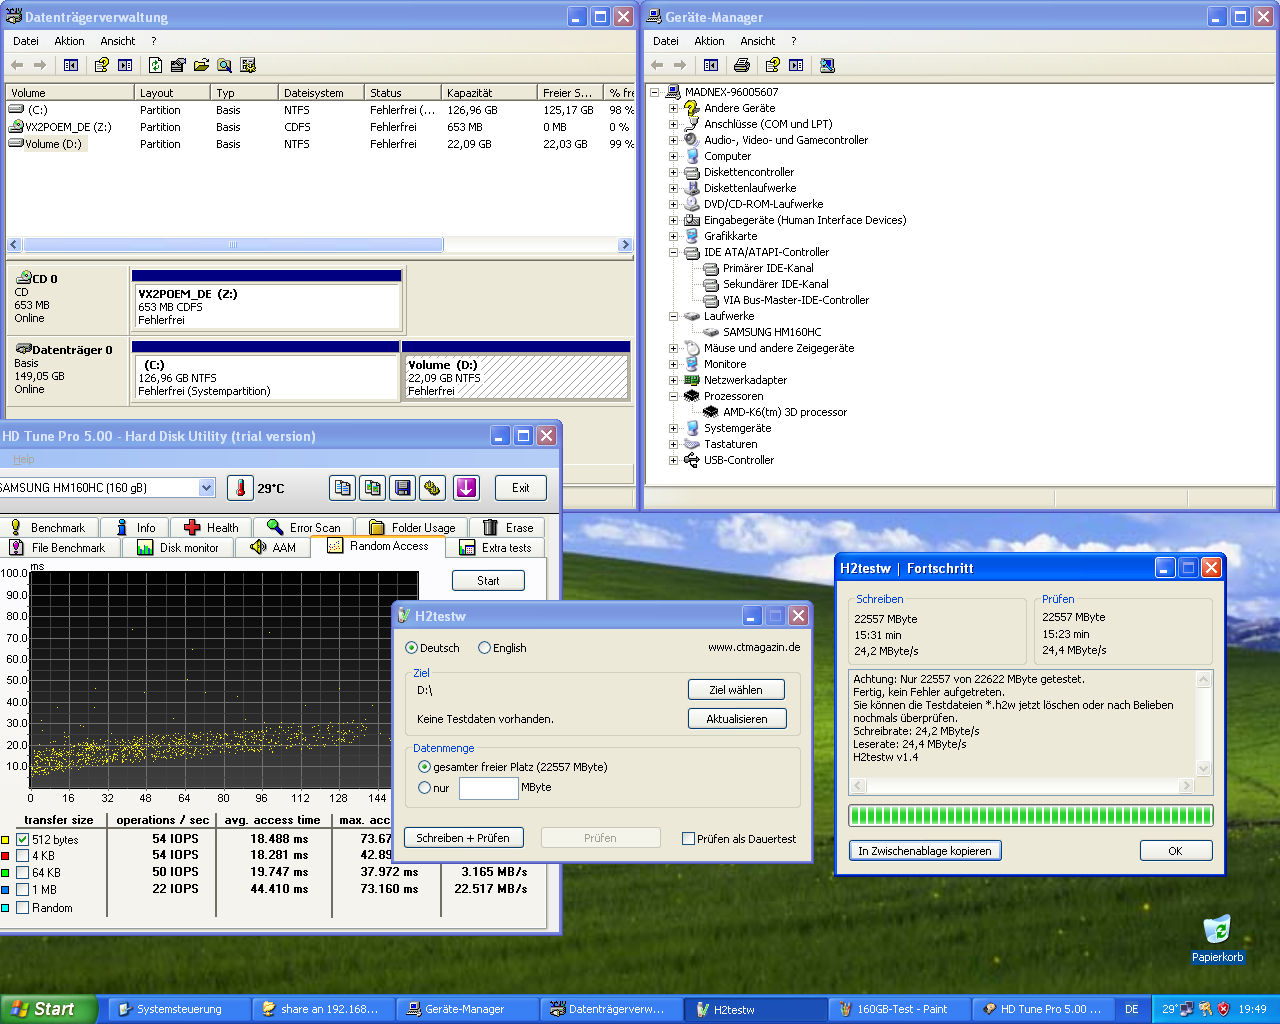
Task: Click the help icon in Datenträgerverwaltung toolbar
Action: pos(101,65)
